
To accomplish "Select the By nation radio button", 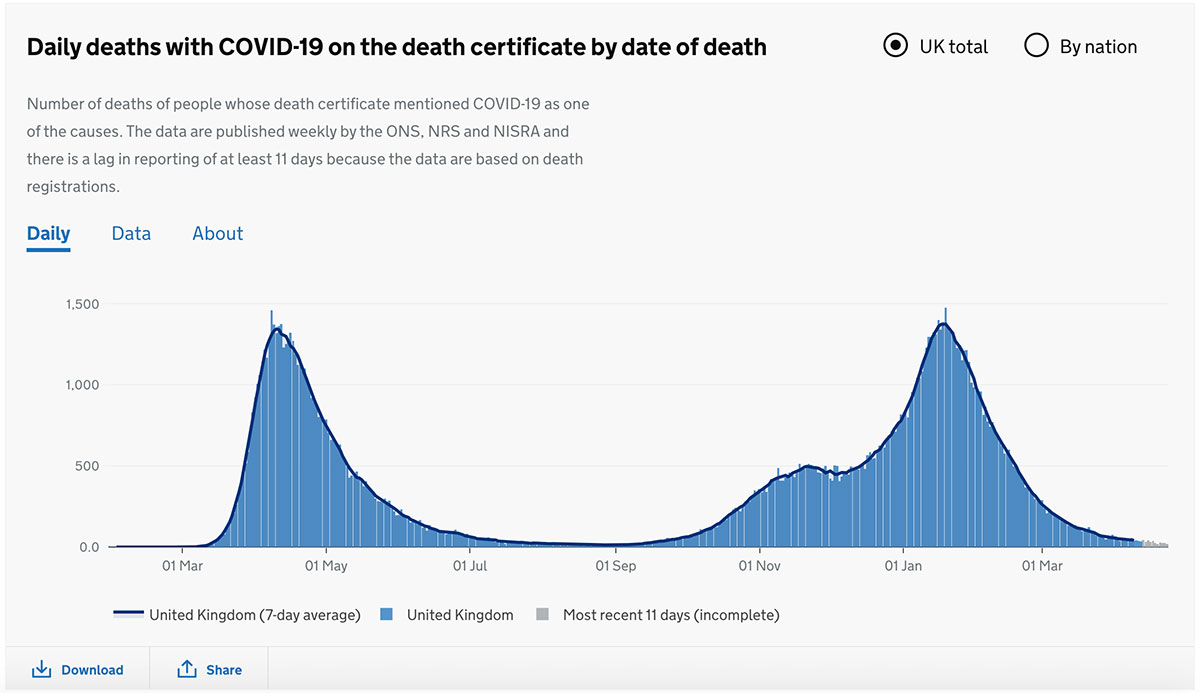I will click(x=1037, y=46).
